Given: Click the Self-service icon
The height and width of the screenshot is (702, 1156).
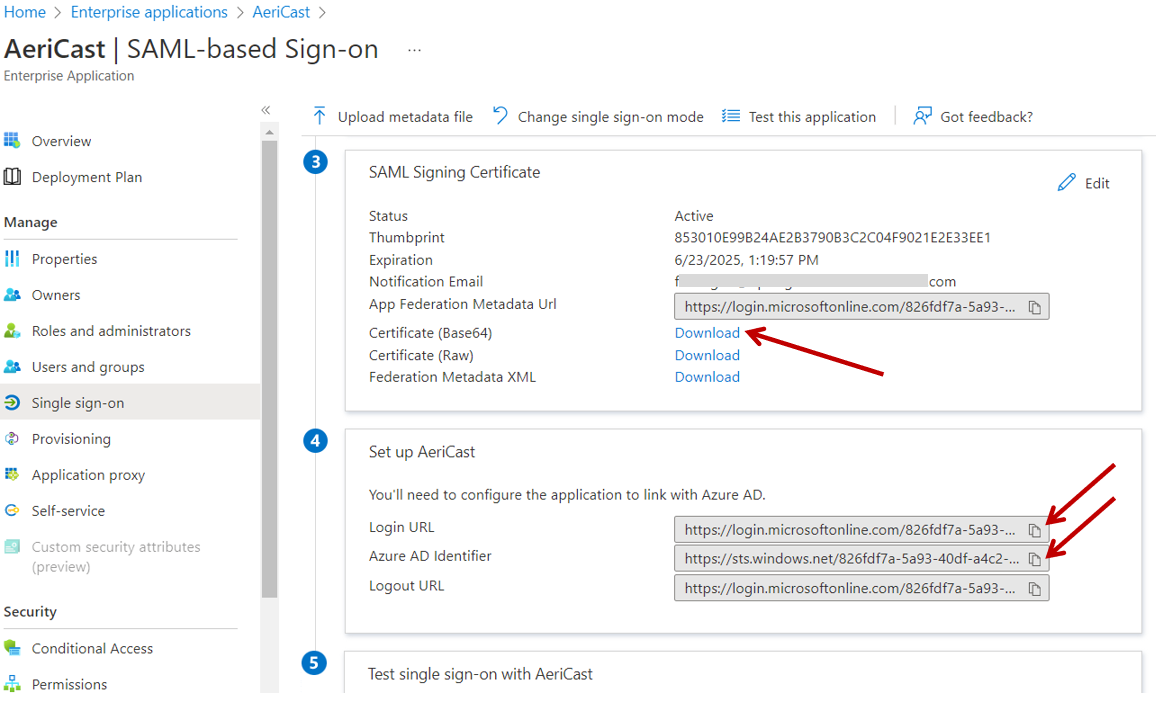Looking at the screenshot, I should [12, 510].
